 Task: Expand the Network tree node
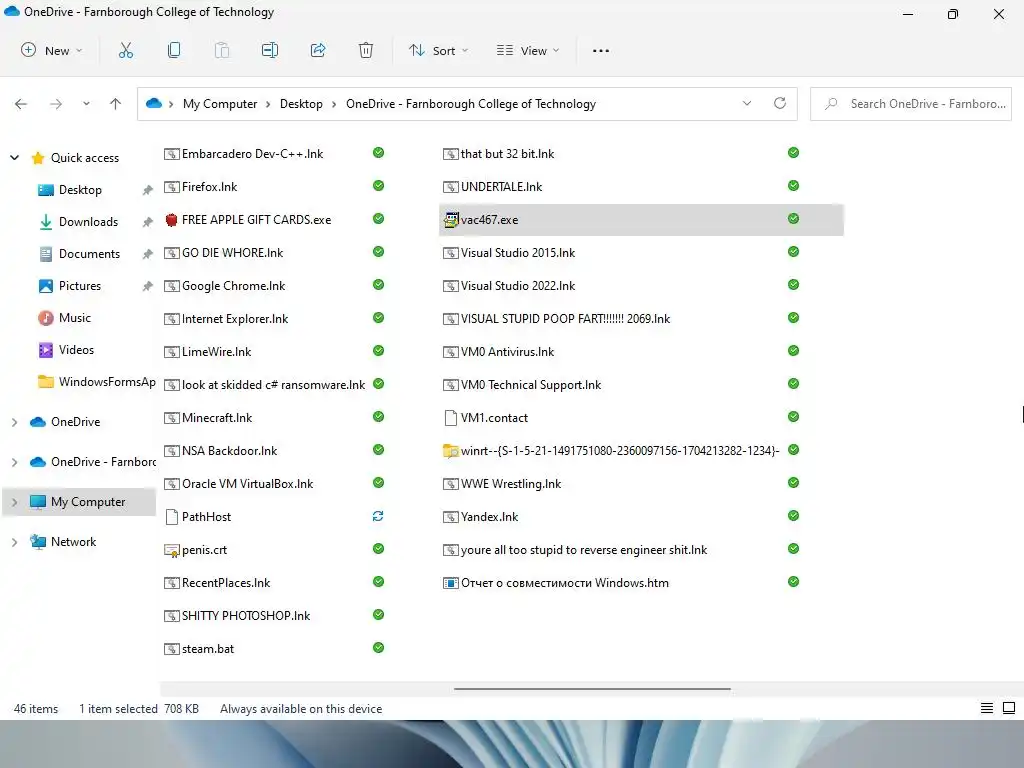click(x=14, y=541)
